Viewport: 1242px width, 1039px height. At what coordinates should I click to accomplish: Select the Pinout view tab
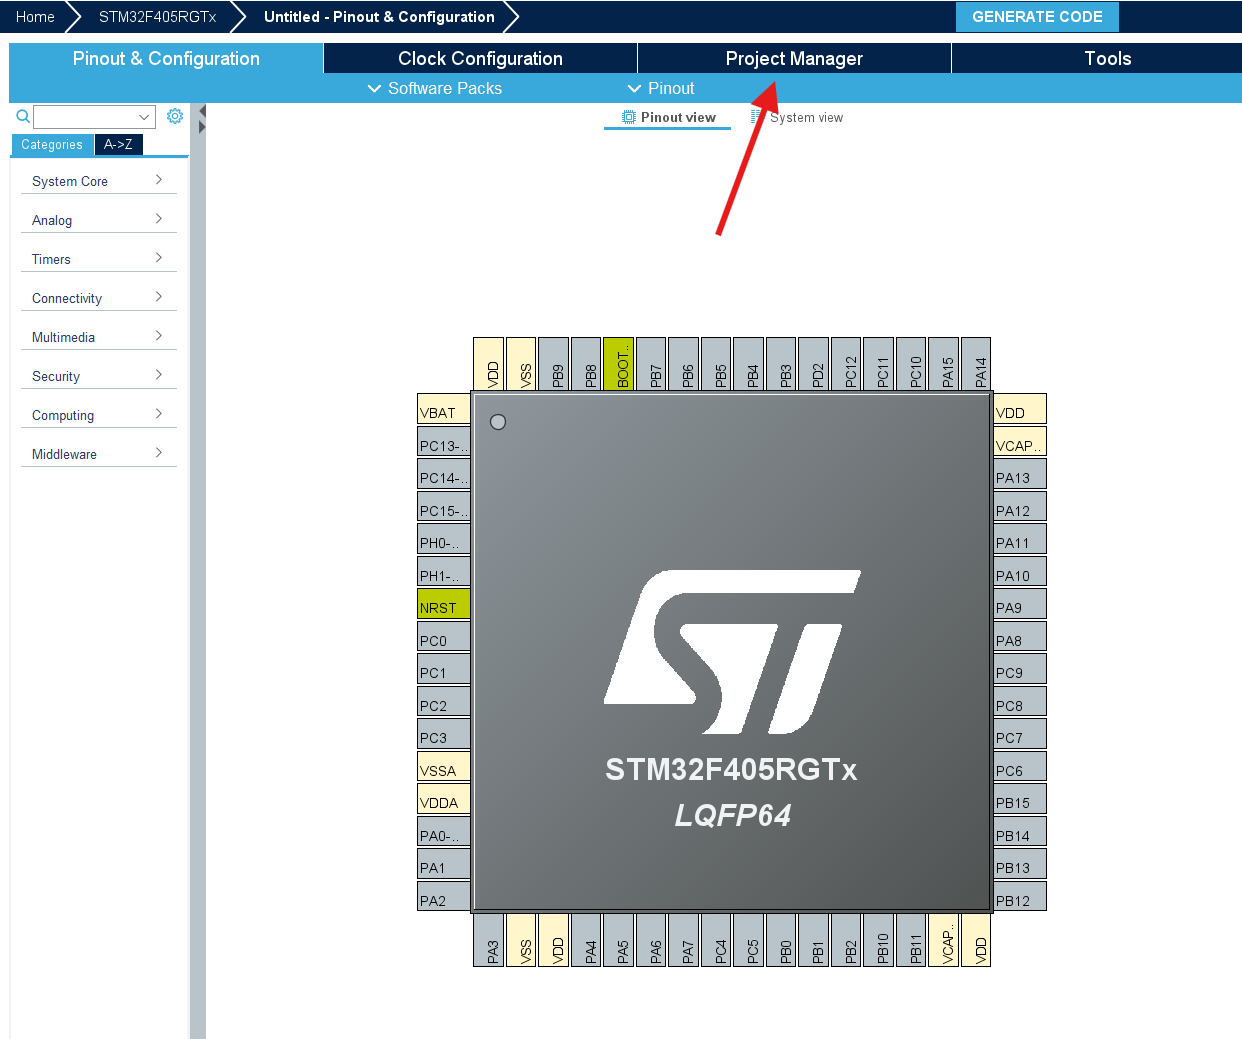[x=668, y=118]
